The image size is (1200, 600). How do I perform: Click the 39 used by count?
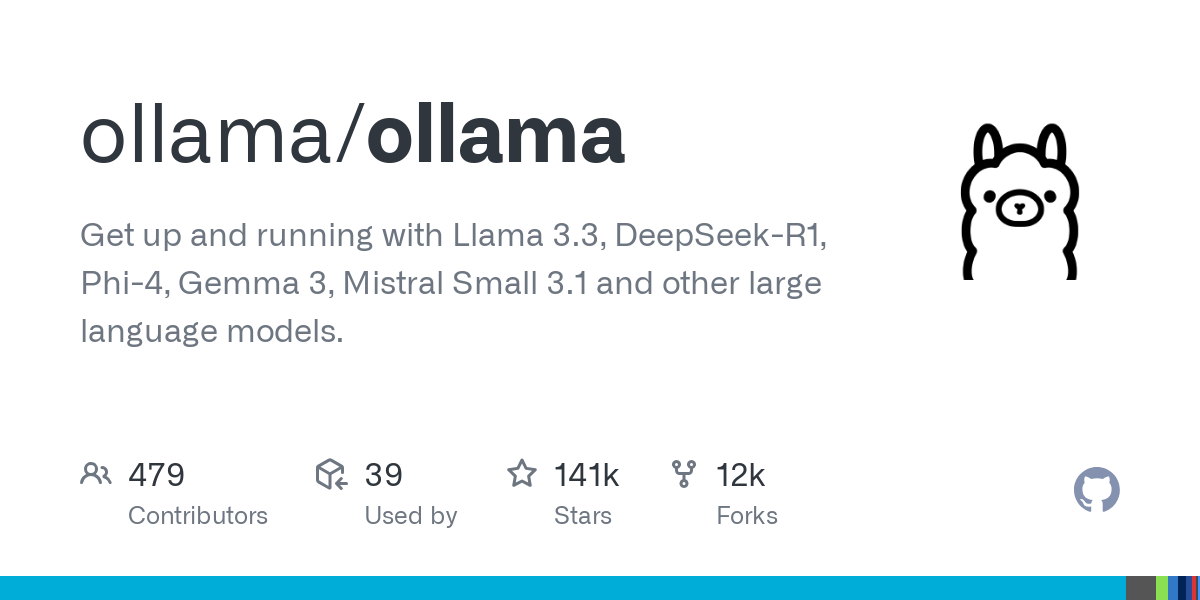coord(384,475)
